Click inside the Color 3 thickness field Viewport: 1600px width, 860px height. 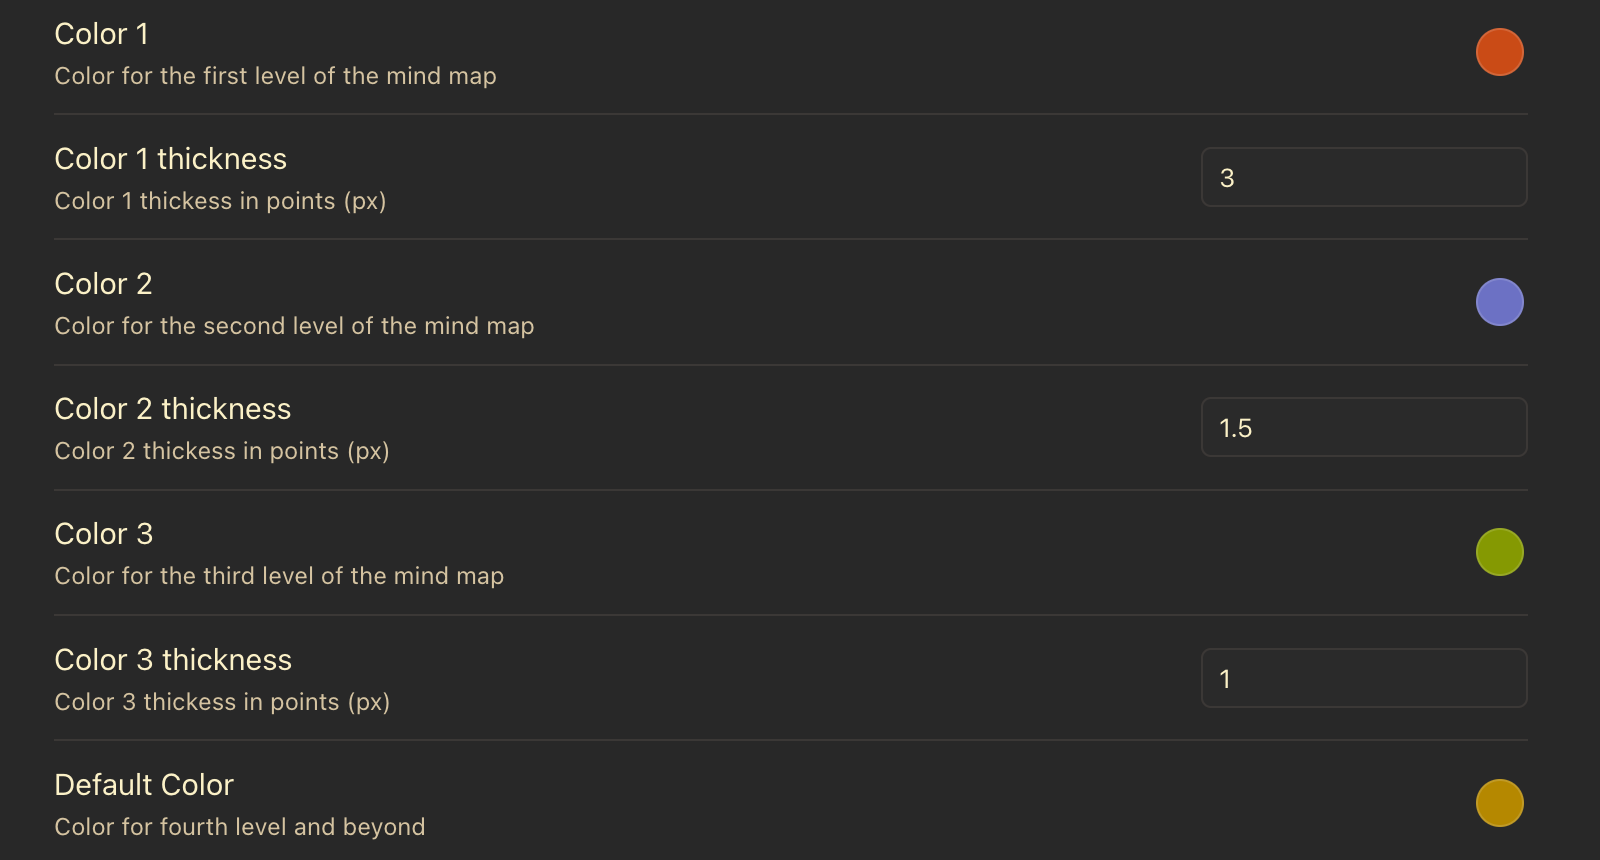pos(1363,678)
